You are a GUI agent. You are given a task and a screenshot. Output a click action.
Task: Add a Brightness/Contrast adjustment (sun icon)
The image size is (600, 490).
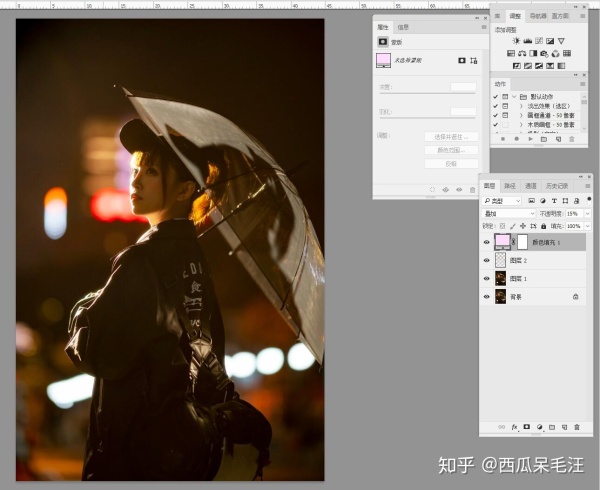pyautogui.click(x=516, y=41)
